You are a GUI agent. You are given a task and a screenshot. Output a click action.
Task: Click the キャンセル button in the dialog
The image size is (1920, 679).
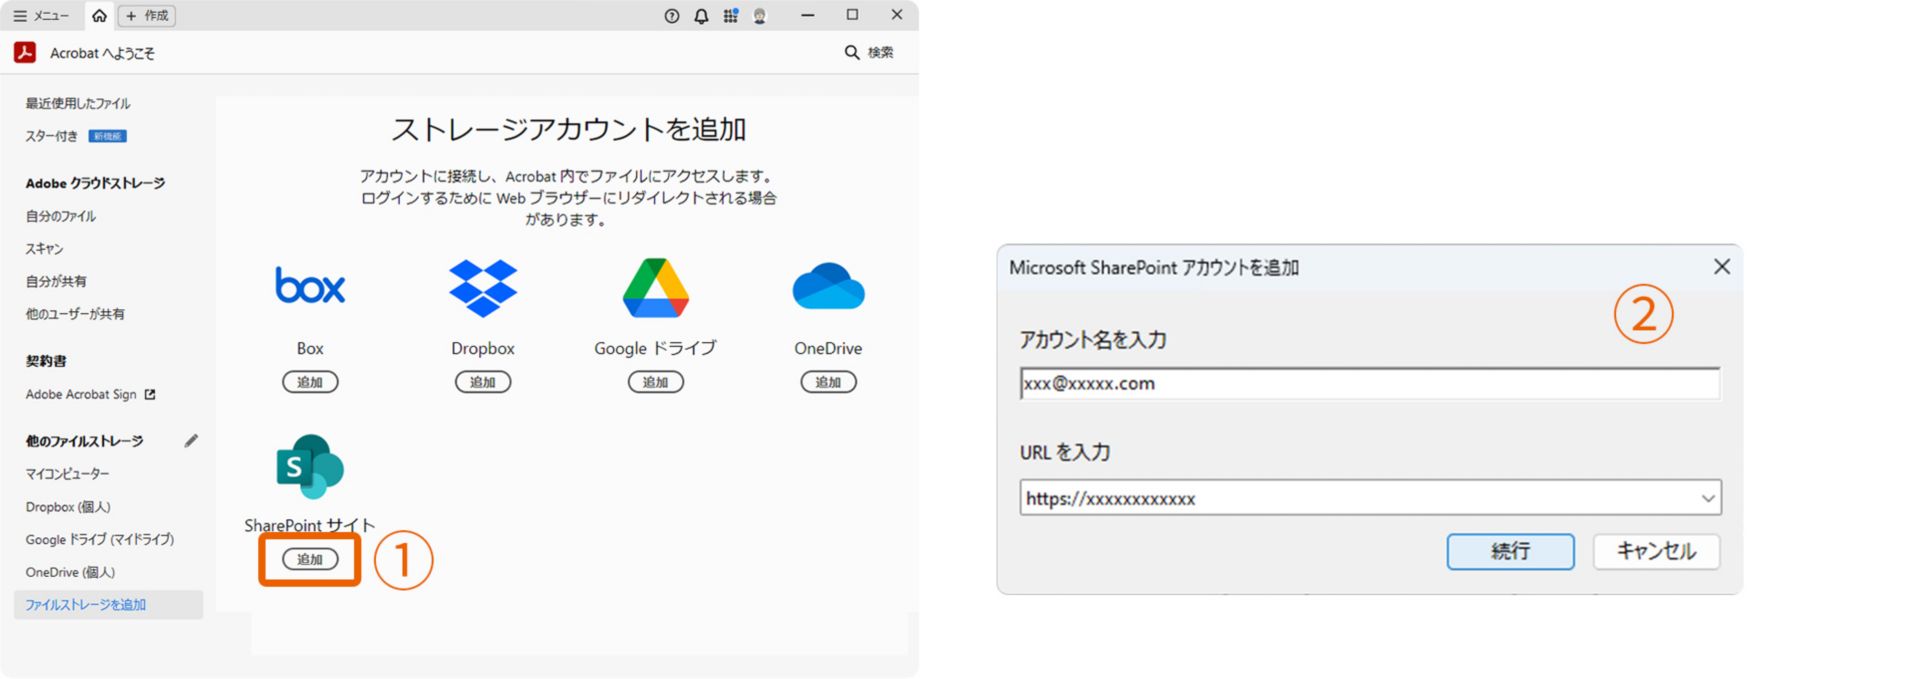1656,551
